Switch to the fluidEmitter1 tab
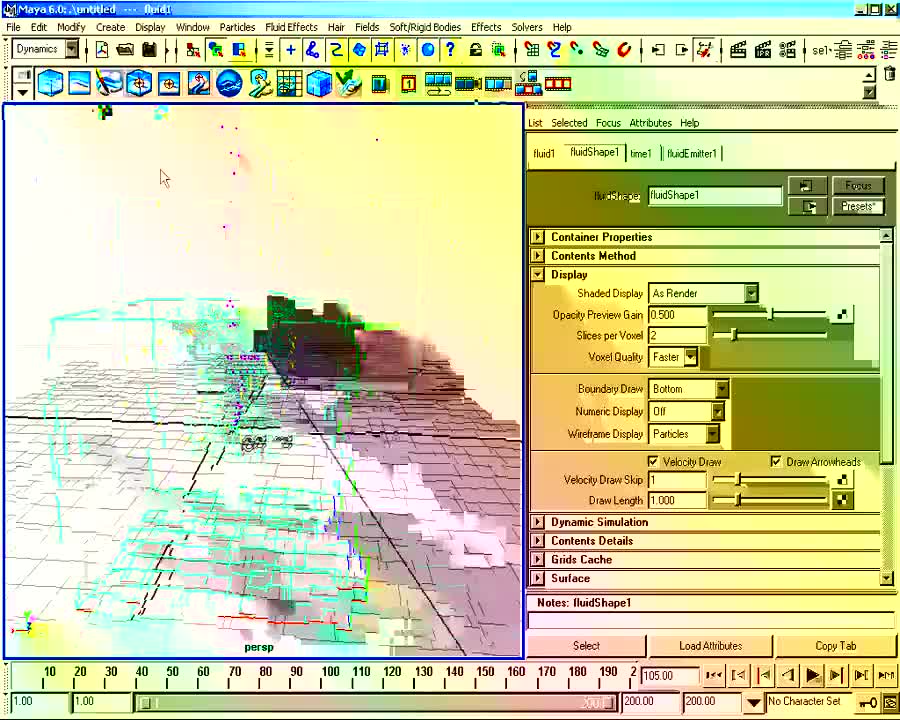Screen dimensions: 900x720 tap(691, 154)
